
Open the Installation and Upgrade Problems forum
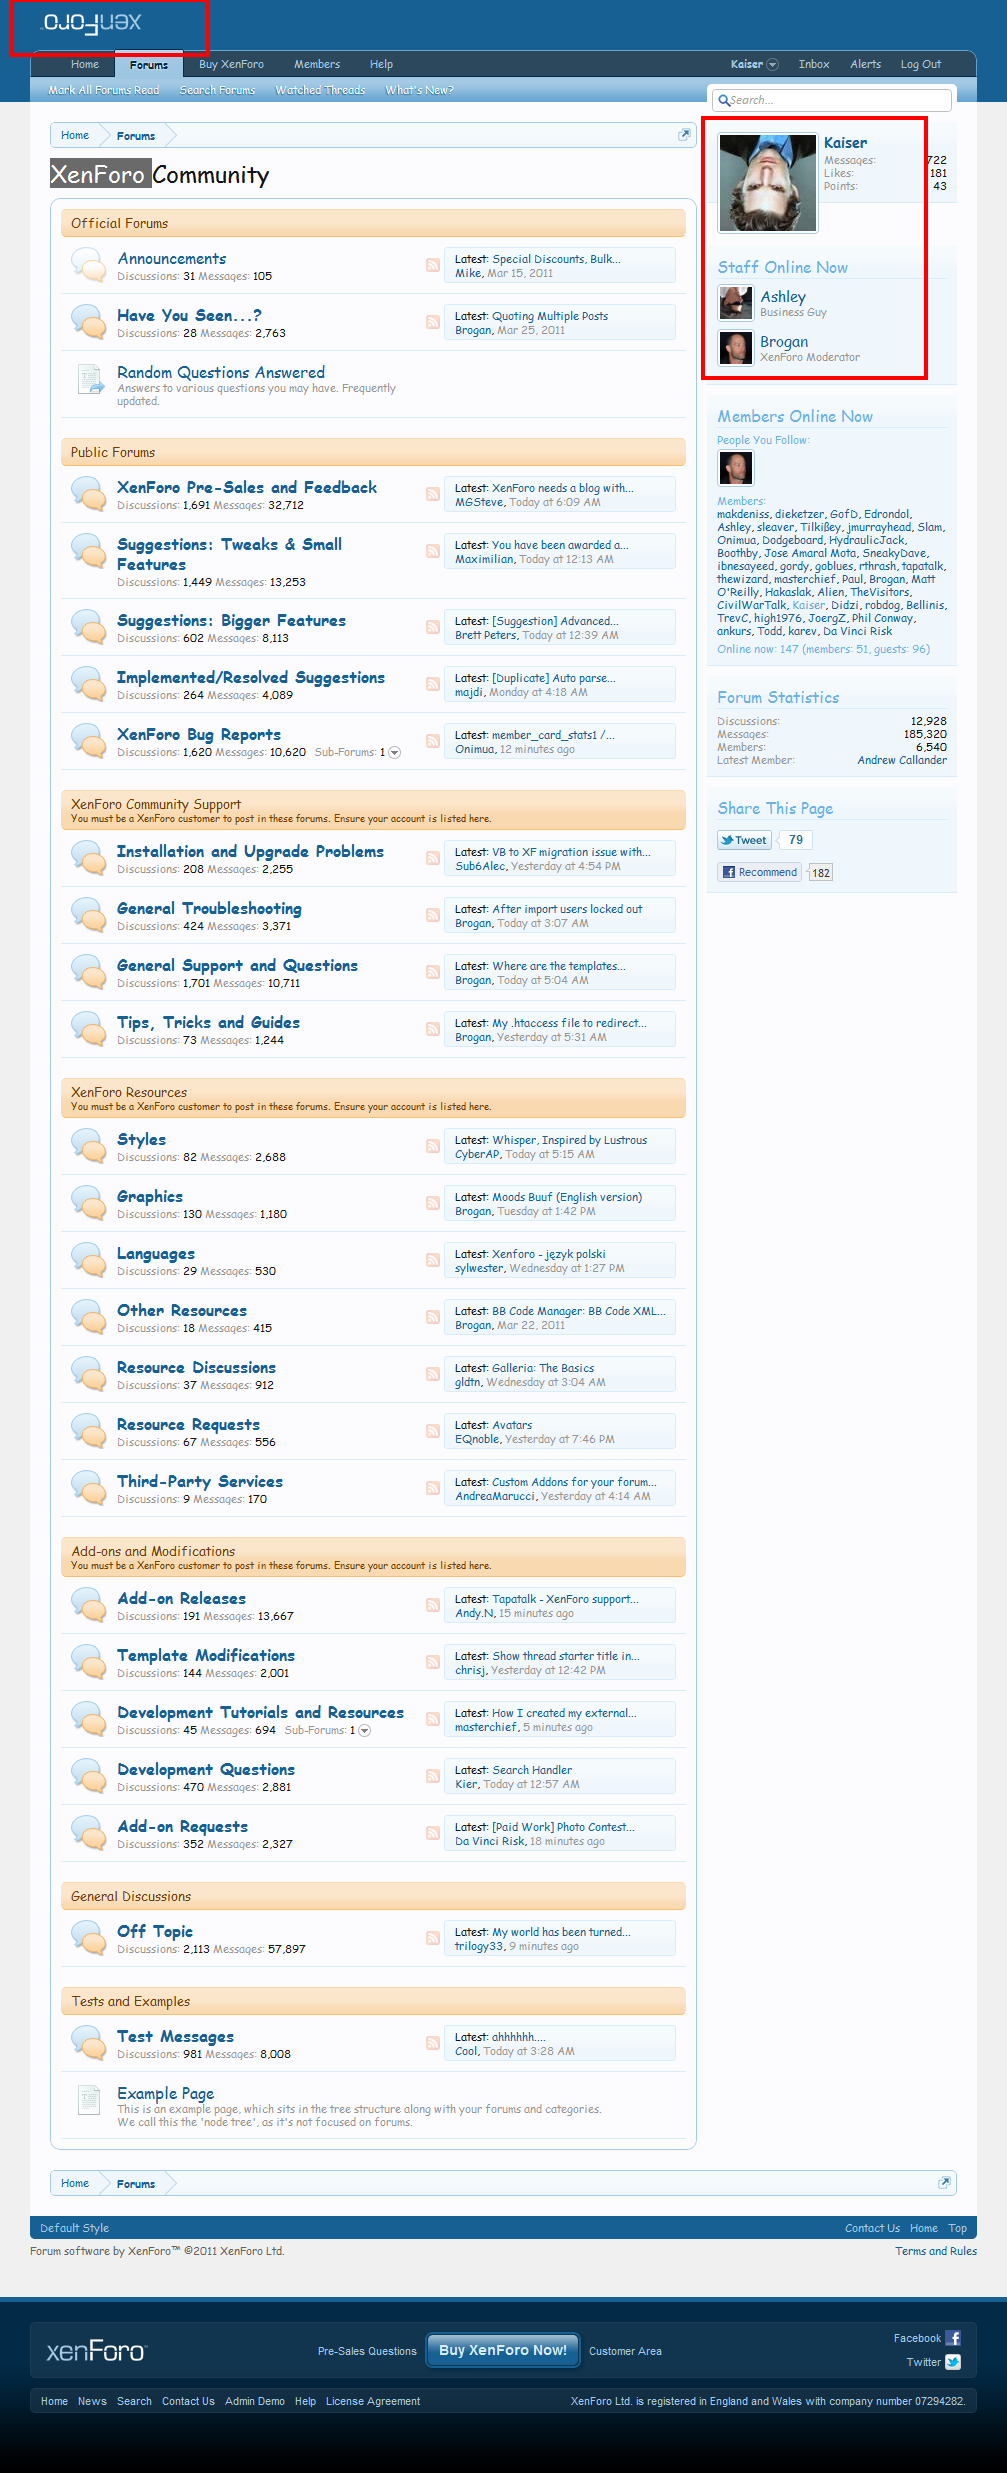pos(250,852)
